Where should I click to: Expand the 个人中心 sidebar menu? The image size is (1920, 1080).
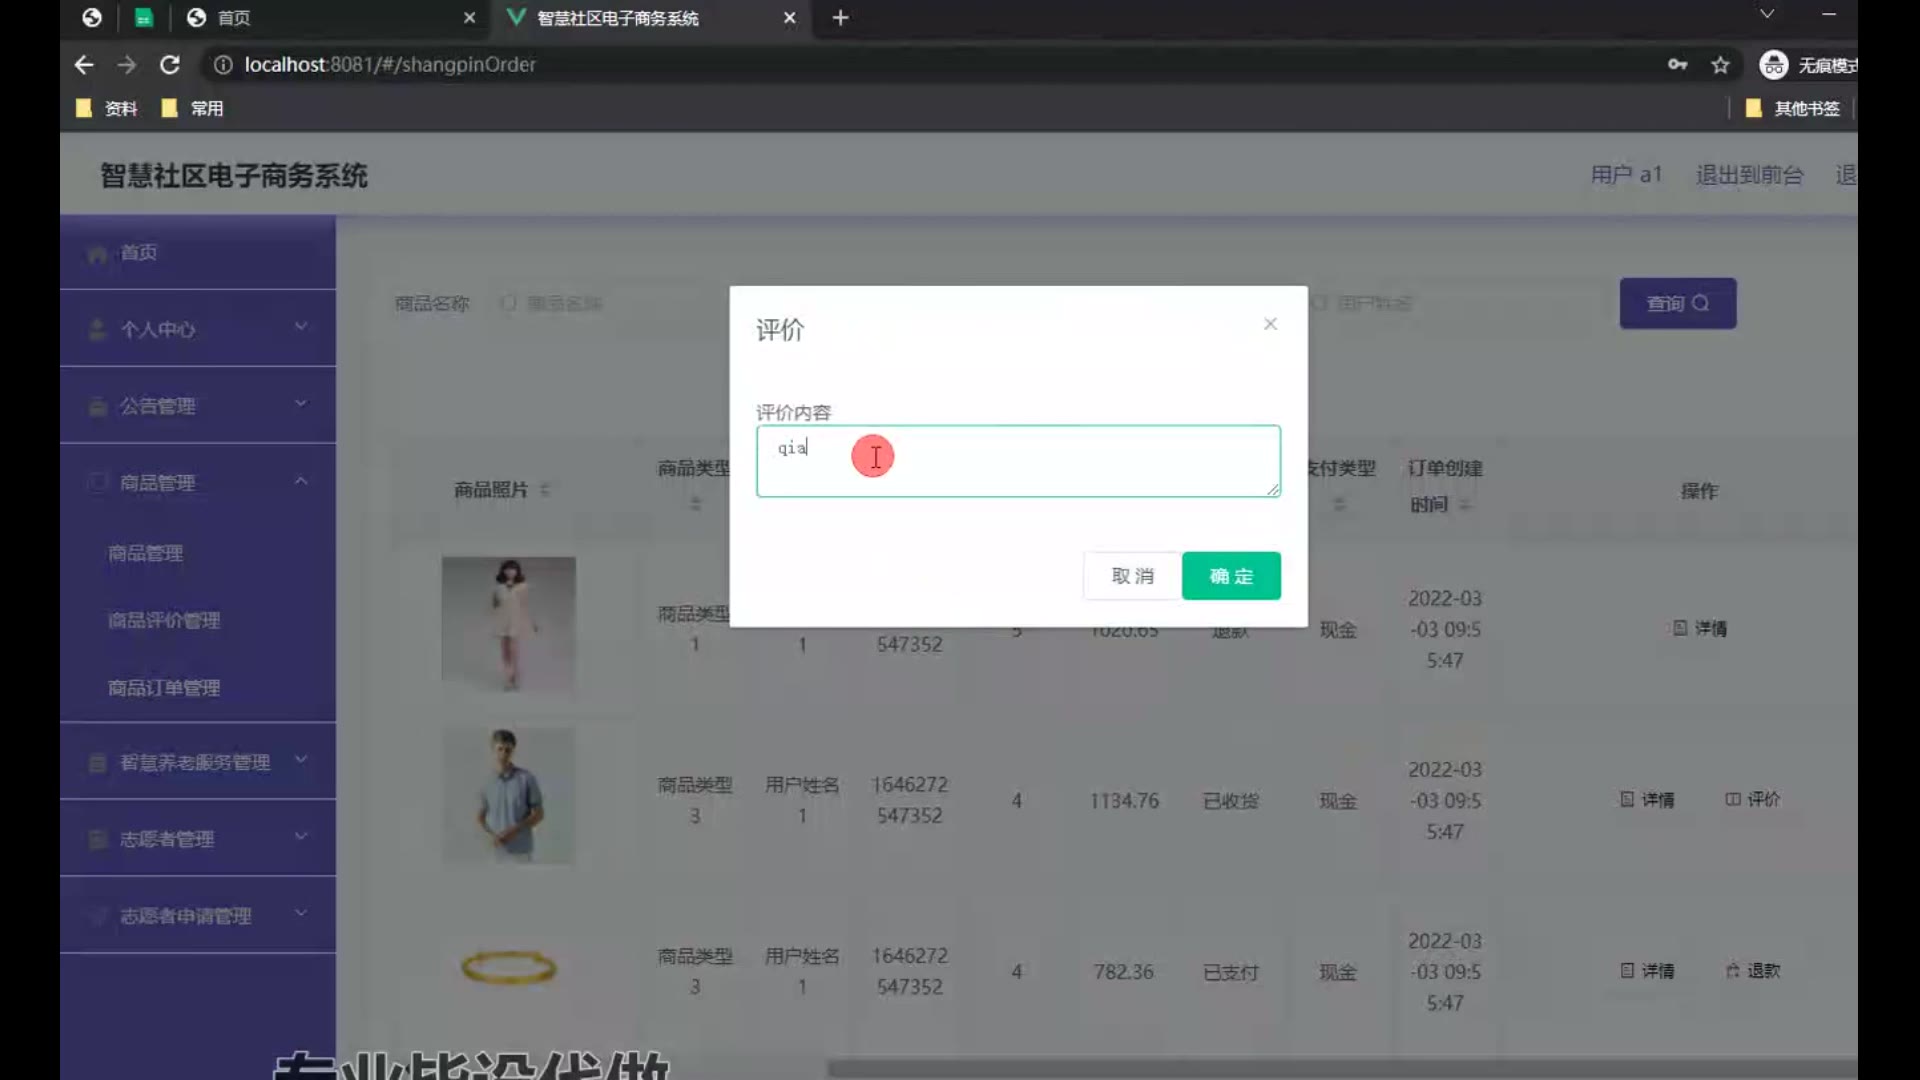(198, 329)
